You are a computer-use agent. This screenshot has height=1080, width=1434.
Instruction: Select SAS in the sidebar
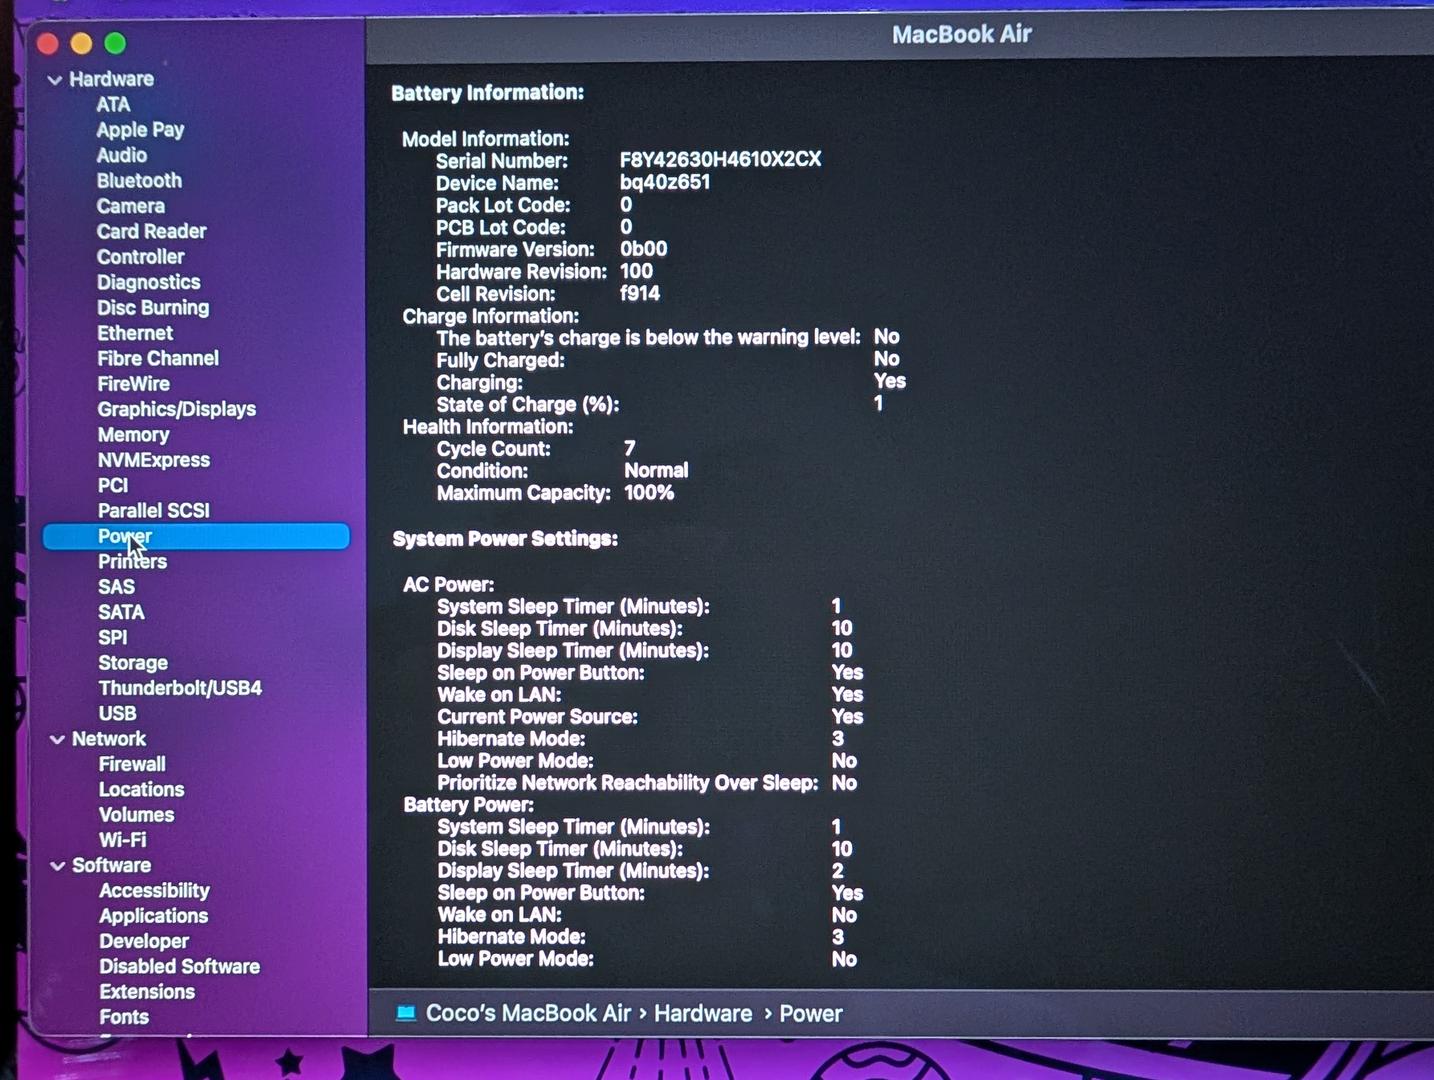click(x=116, y=587)
